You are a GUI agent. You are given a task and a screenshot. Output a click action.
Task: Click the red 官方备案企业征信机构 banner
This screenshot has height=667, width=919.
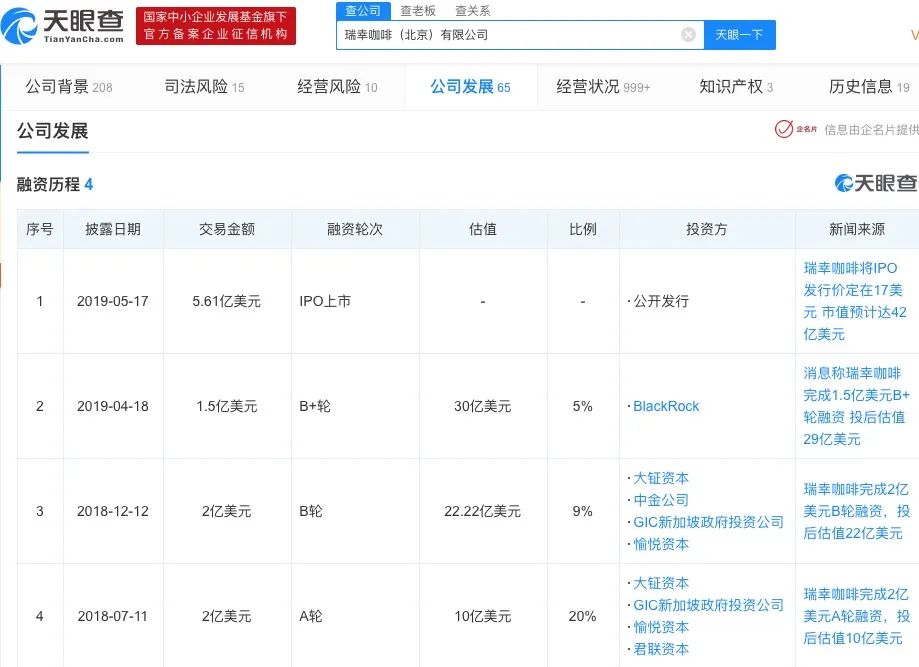216,26
